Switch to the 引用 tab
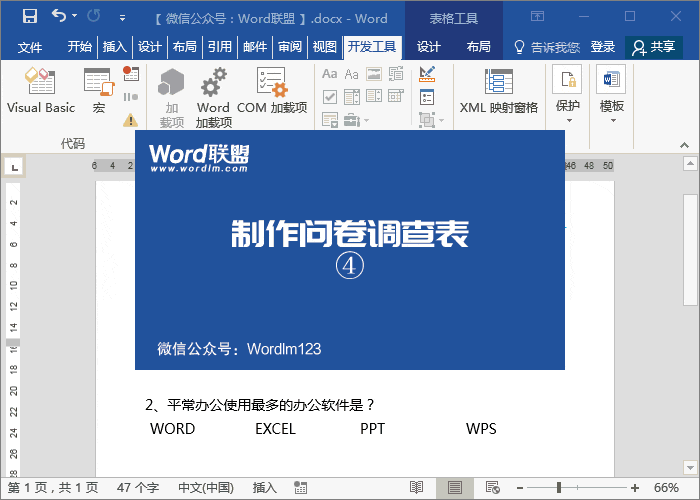Image resolution: width=700 pixels, height=500 pixels. [x=220, y=46]
